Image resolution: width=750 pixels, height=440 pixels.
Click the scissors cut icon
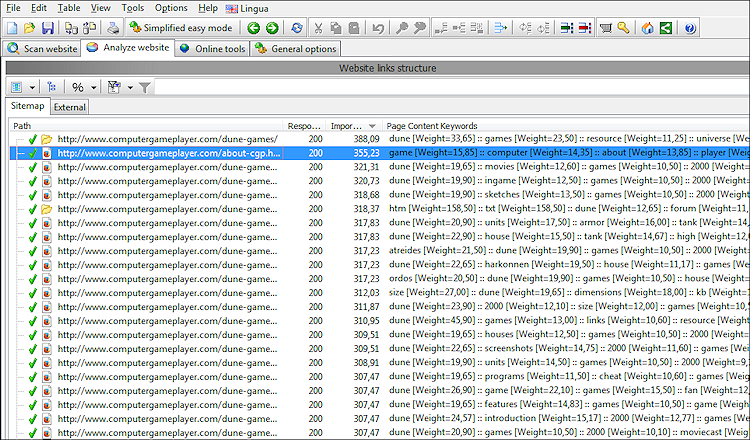[318, 28]
